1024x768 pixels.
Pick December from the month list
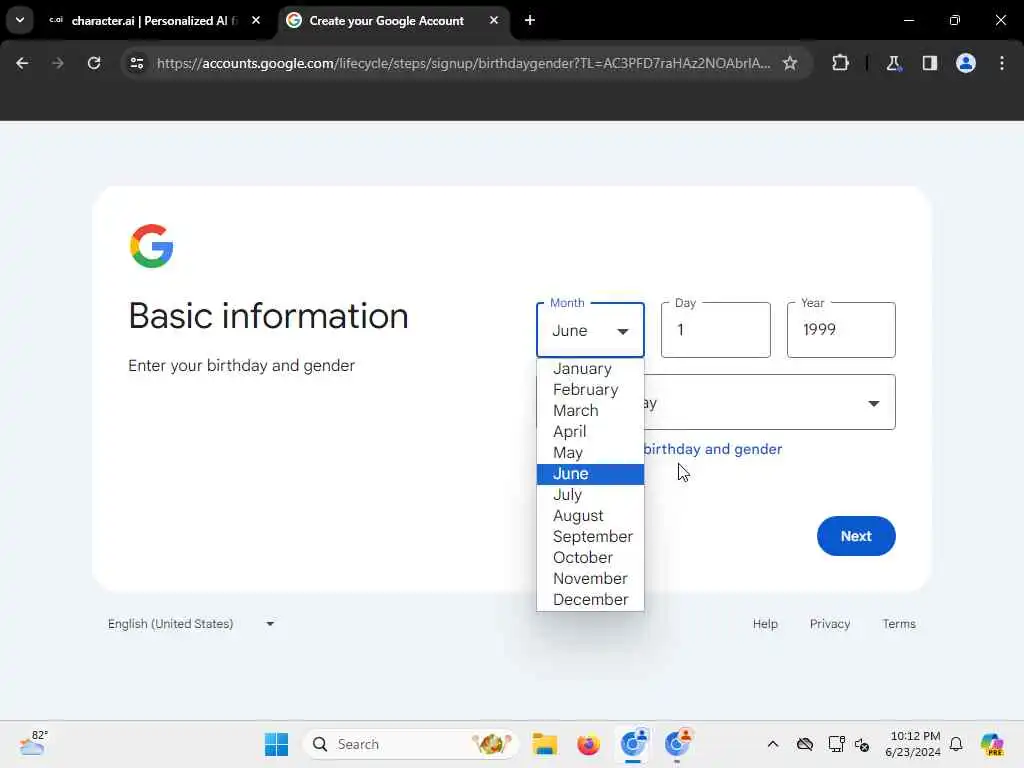click(x=590, y=599)
